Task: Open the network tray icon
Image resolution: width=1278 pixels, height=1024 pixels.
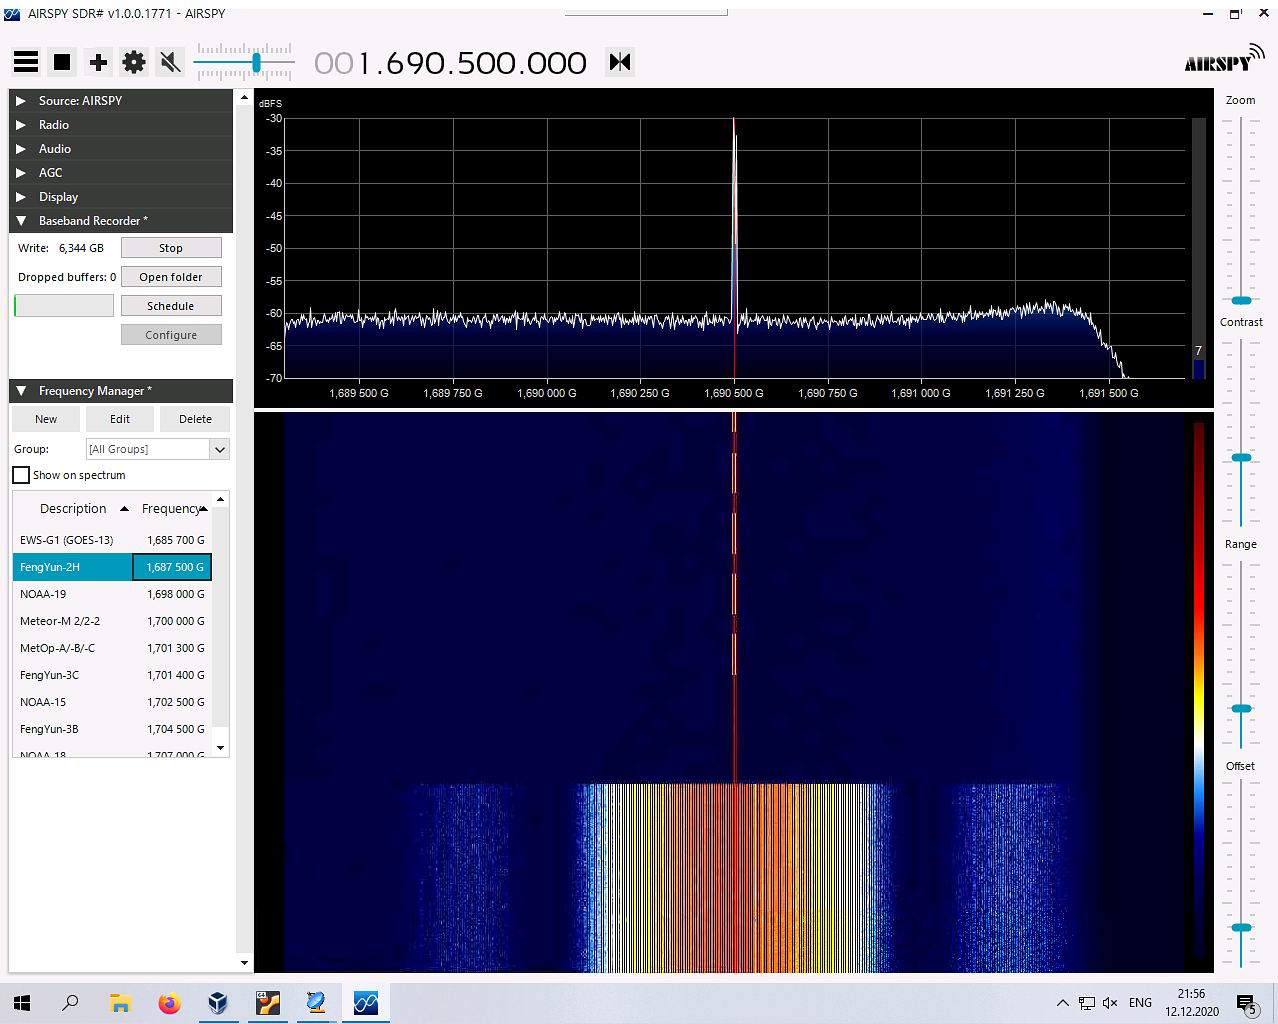Action: coord(1086,1003)
